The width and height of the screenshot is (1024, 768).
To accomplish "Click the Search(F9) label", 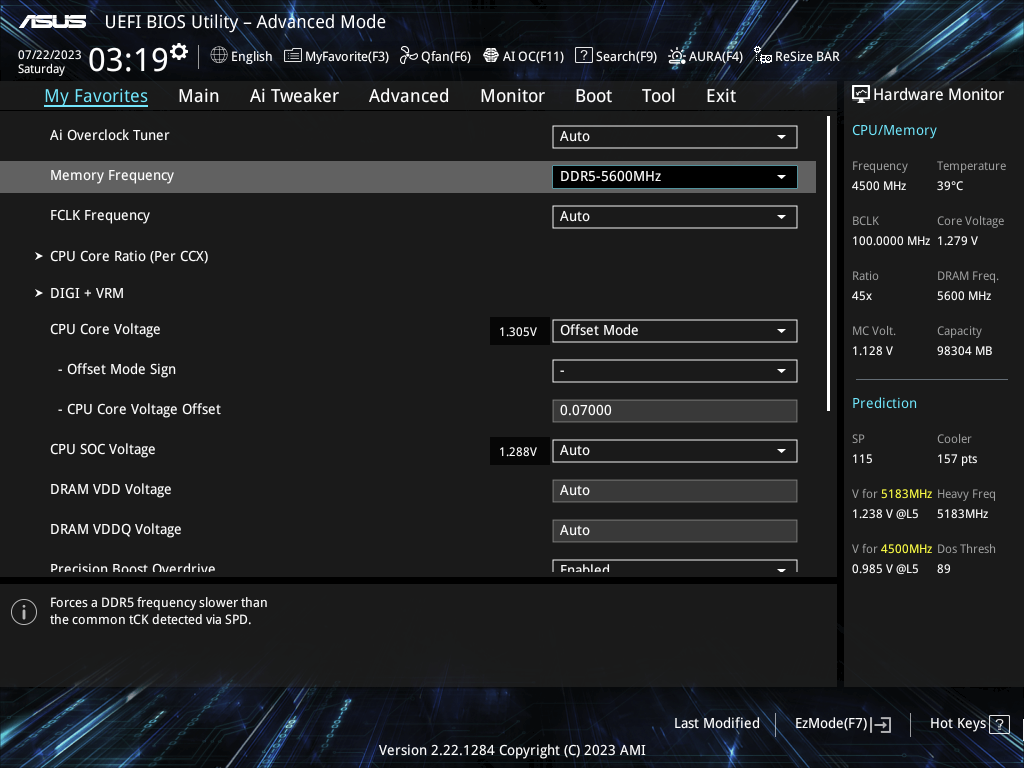I will pyautogui.click(x=626, y=57).
